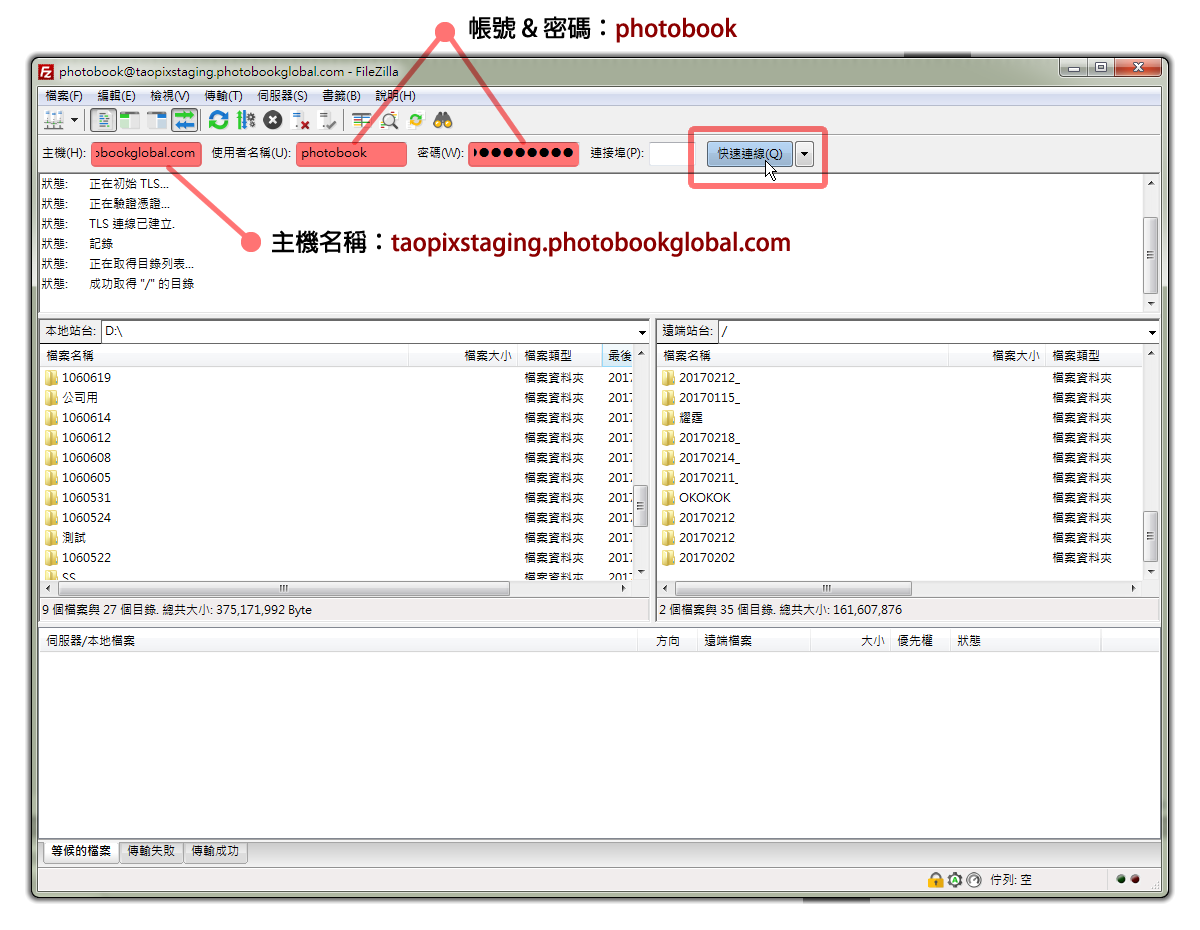
Task: Click the folder icon beside 耀霆
Action: 668,418
